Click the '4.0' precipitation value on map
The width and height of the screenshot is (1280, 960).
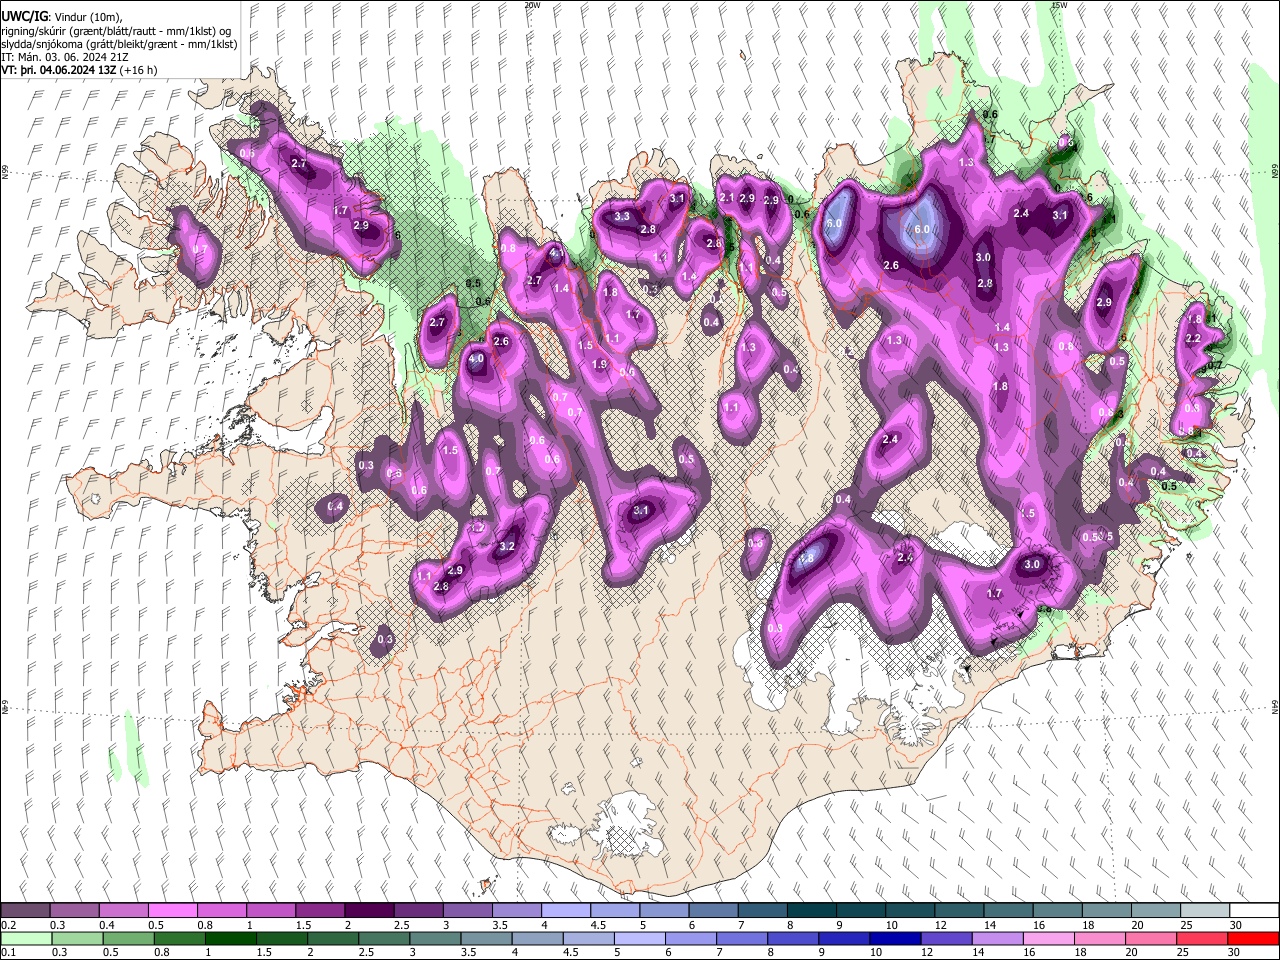(476, 359)
